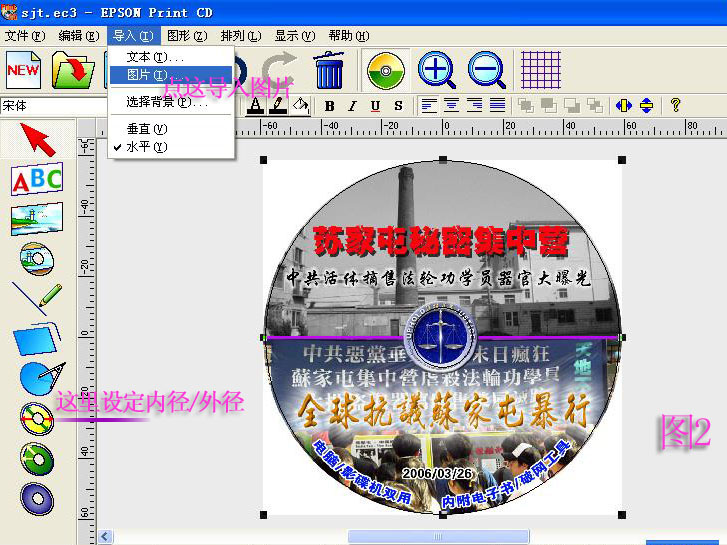Click the trash can delete icon

[328, 70]
